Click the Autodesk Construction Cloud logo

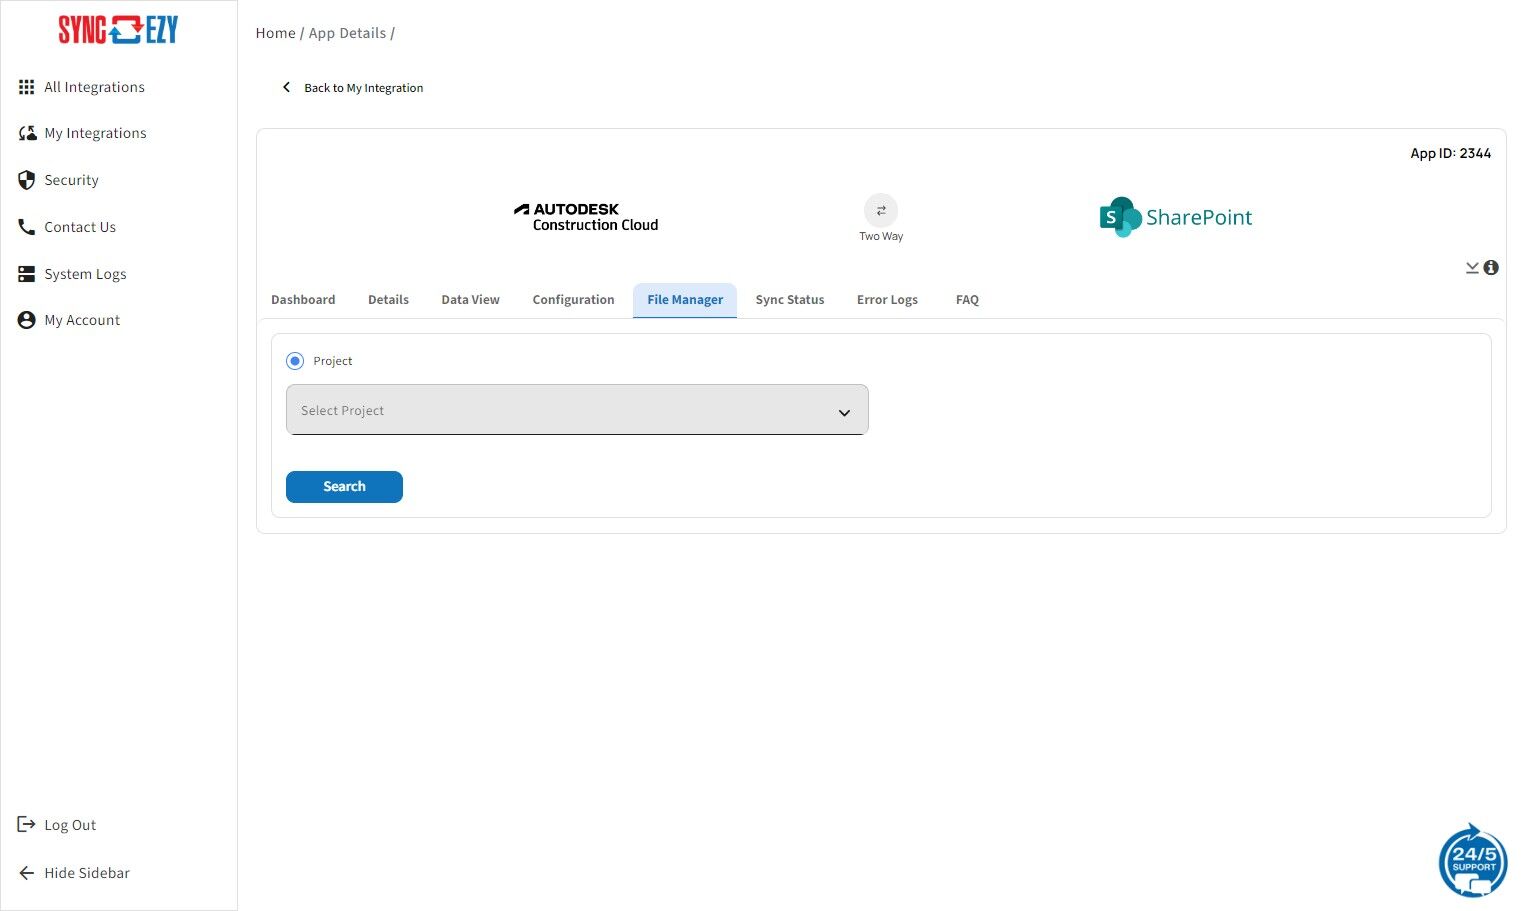(586, 217)
